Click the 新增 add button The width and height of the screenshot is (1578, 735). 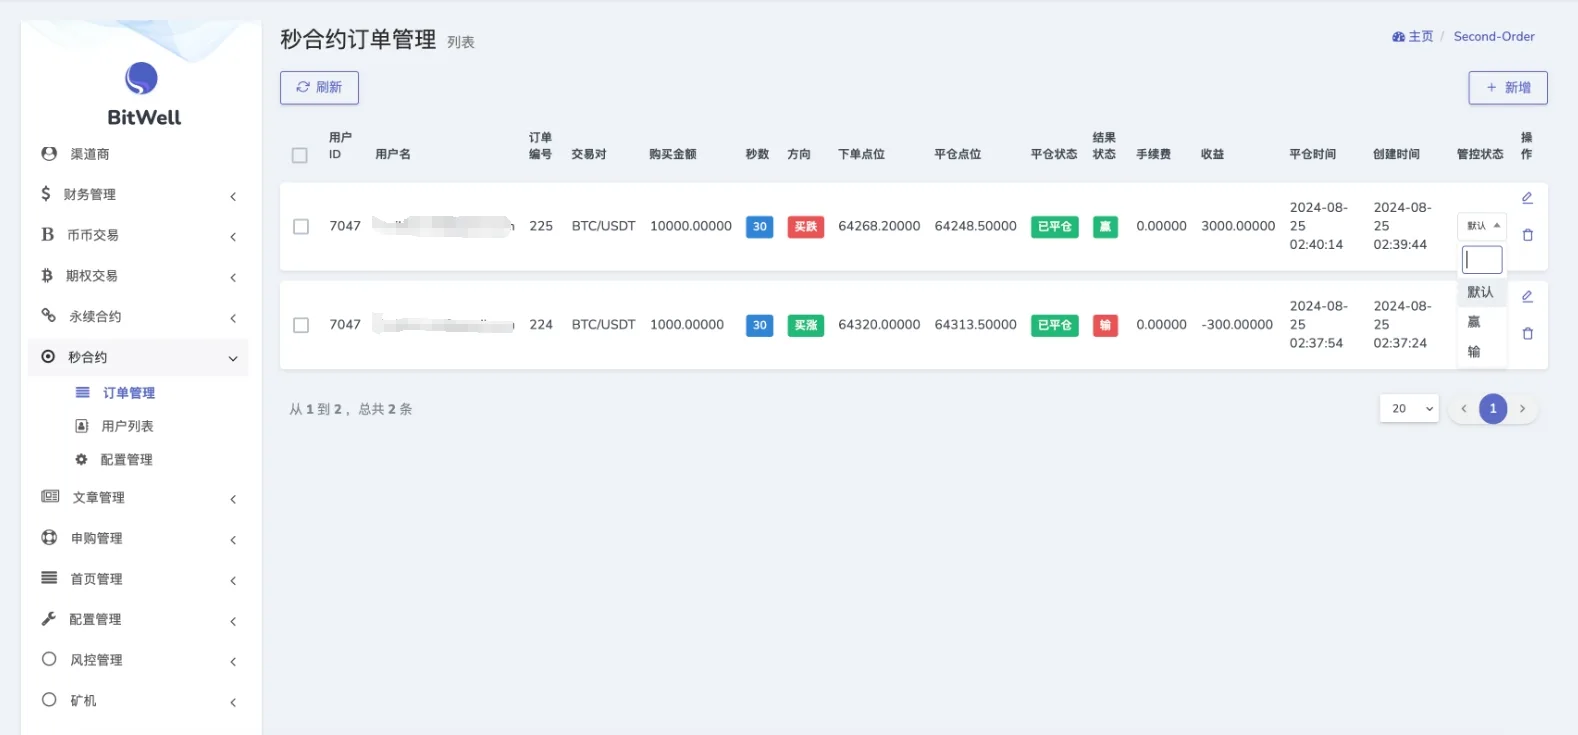[1507, 88]
